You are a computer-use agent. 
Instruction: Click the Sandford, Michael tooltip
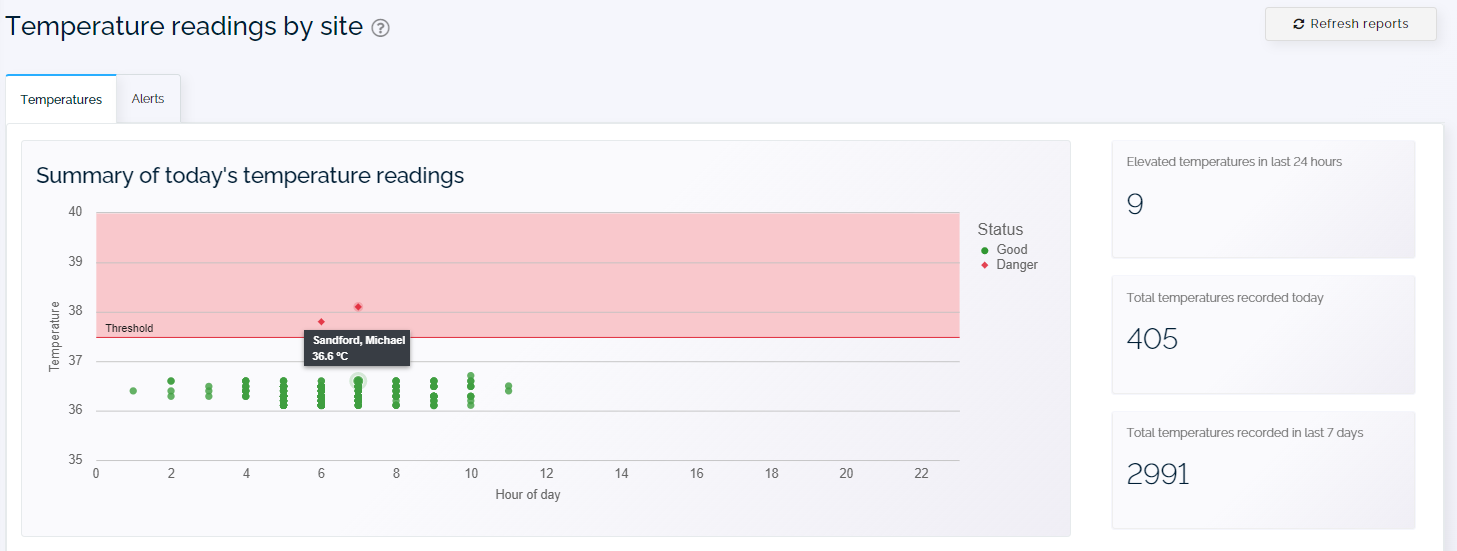pyautogui.click(x=358, y=348)
